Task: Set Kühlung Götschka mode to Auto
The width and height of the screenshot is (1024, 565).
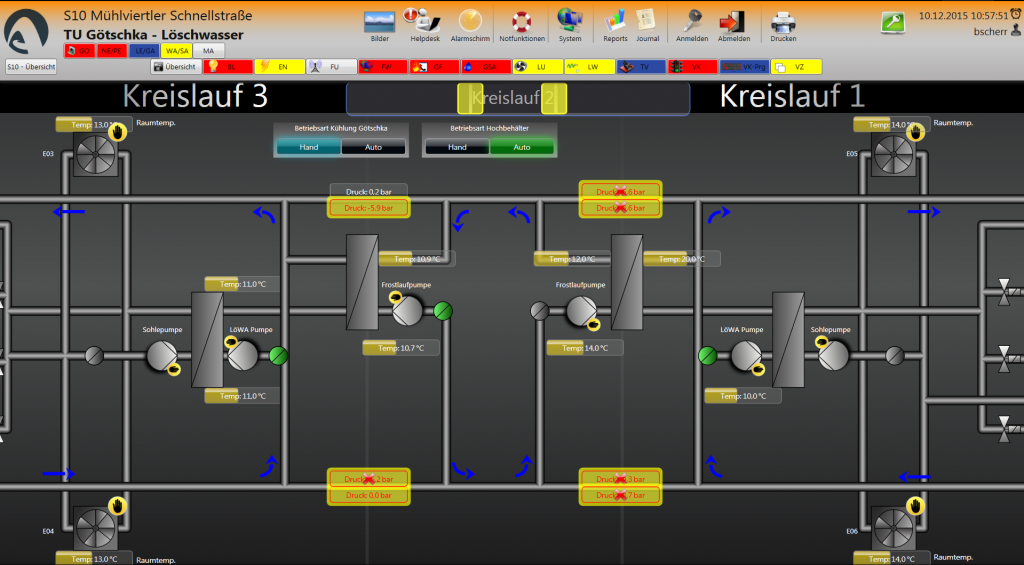Action: (x=373, y=147)
